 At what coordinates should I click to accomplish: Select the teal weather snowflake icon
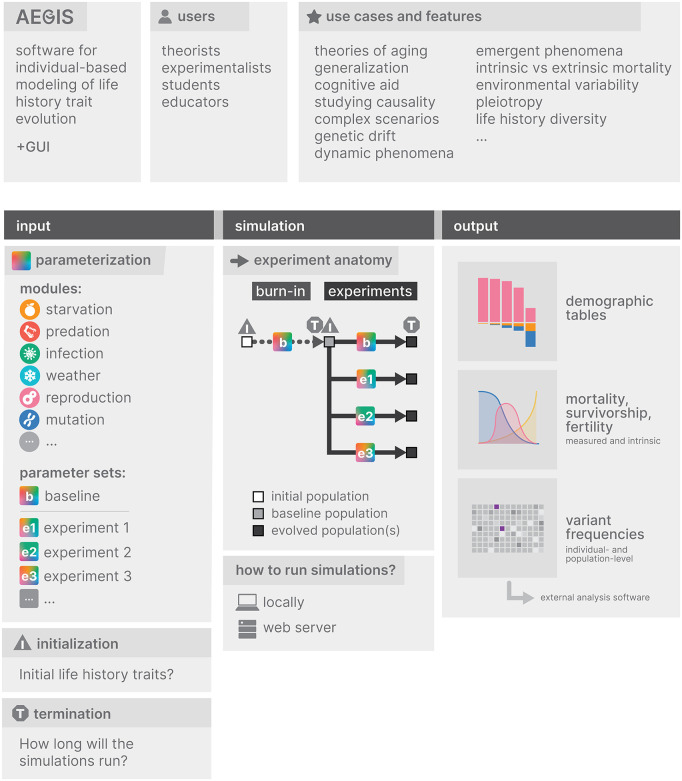click(x=30, y=376)
